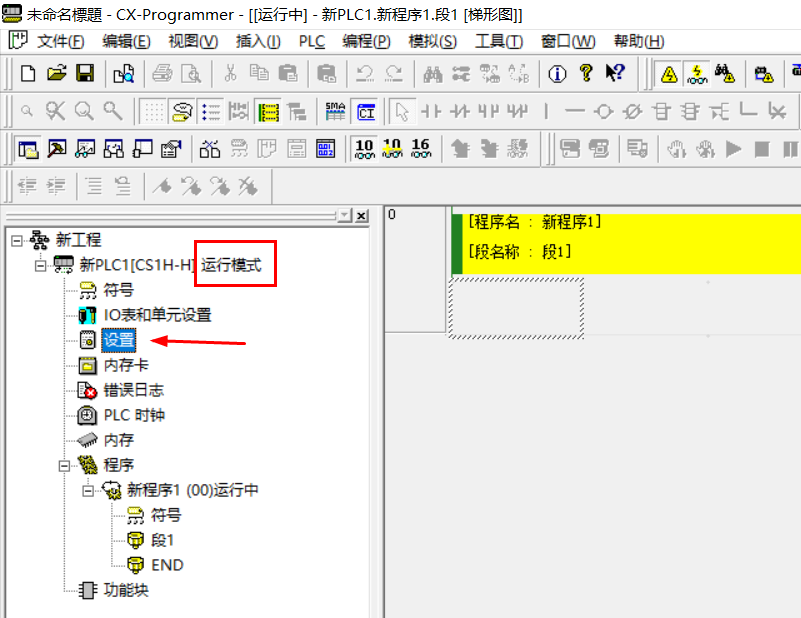Open the 帮助(H) menu
This screenshot has width=801, height=618.
tap(639, 41)
